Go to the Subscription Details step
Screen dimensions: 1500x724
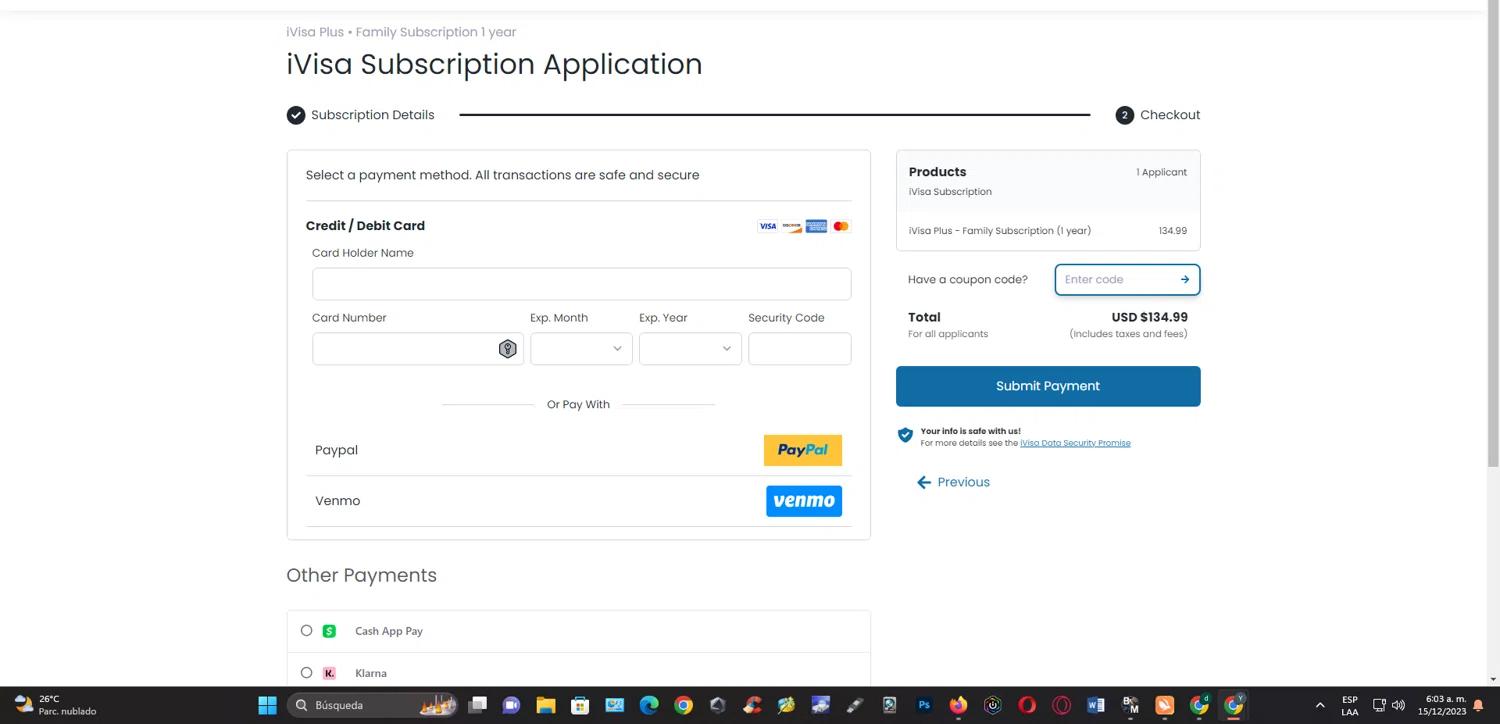[372, 115]
